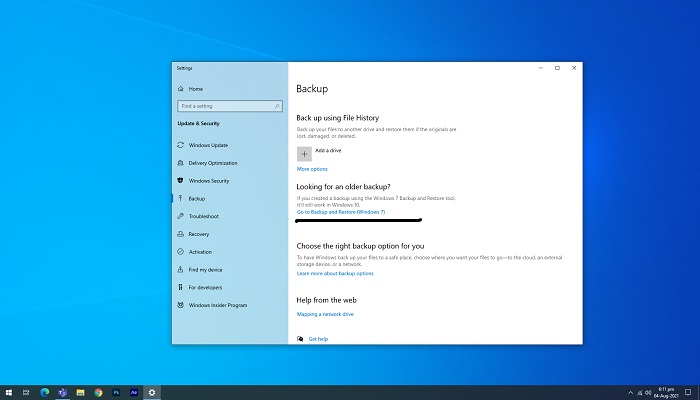Select the Backup sidebar entry
Viewport: 700px width, 400px height.
[192, 199]
